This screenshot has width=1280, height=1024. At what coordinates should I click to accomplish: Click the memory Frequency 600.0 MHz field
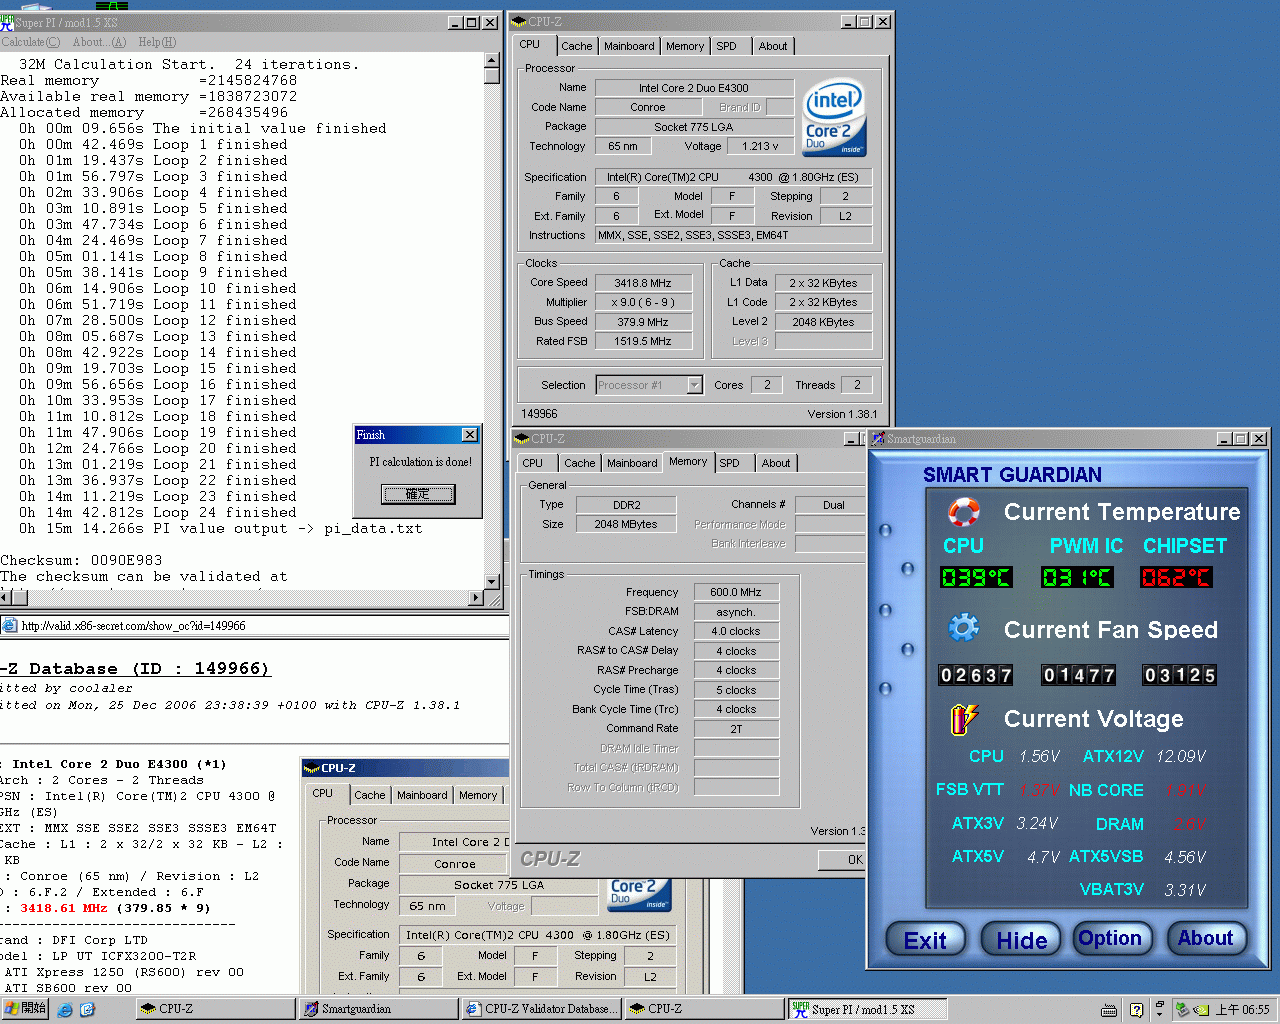pyautogui.click(x=736, y=592)
